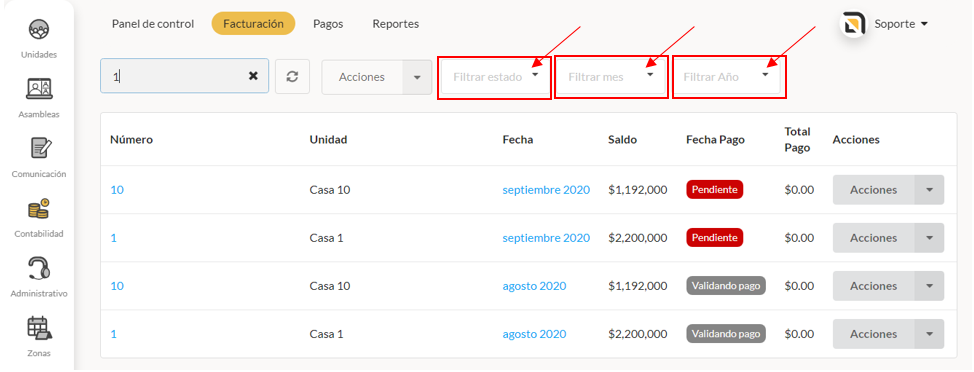Open invoice 10 of agosto 2020

(117, 286)
